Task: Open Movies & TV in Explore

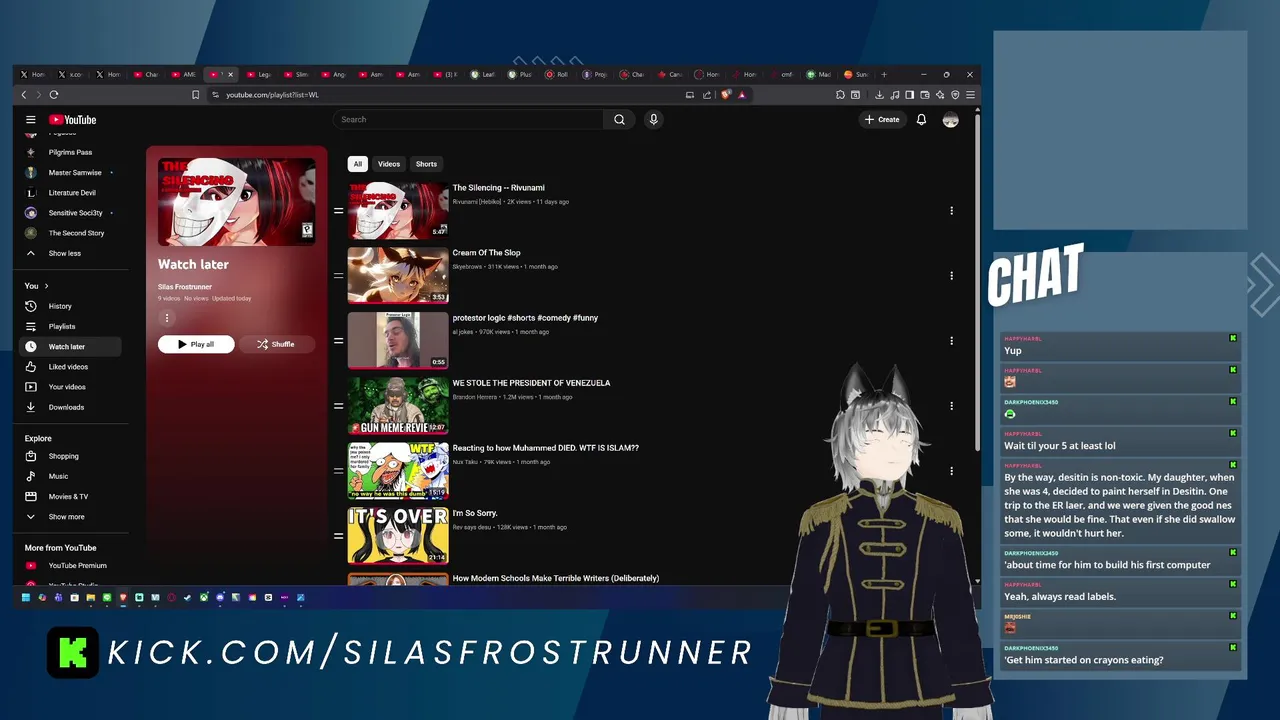Action: (69, 496)
